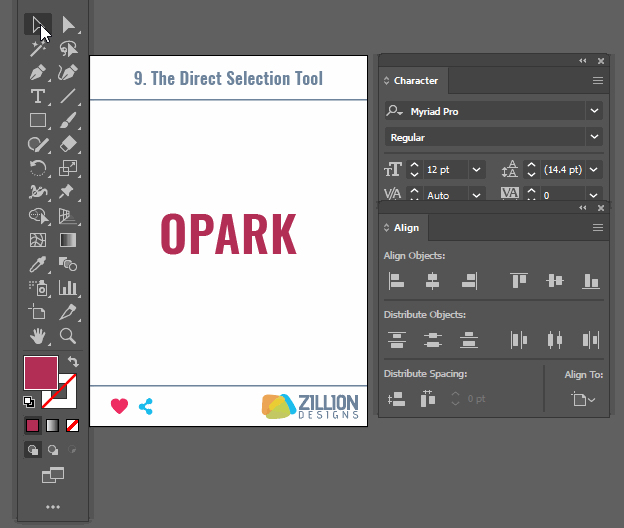Select the Direct Selection tool
The image size is (624, 528).
click(68, 25)
